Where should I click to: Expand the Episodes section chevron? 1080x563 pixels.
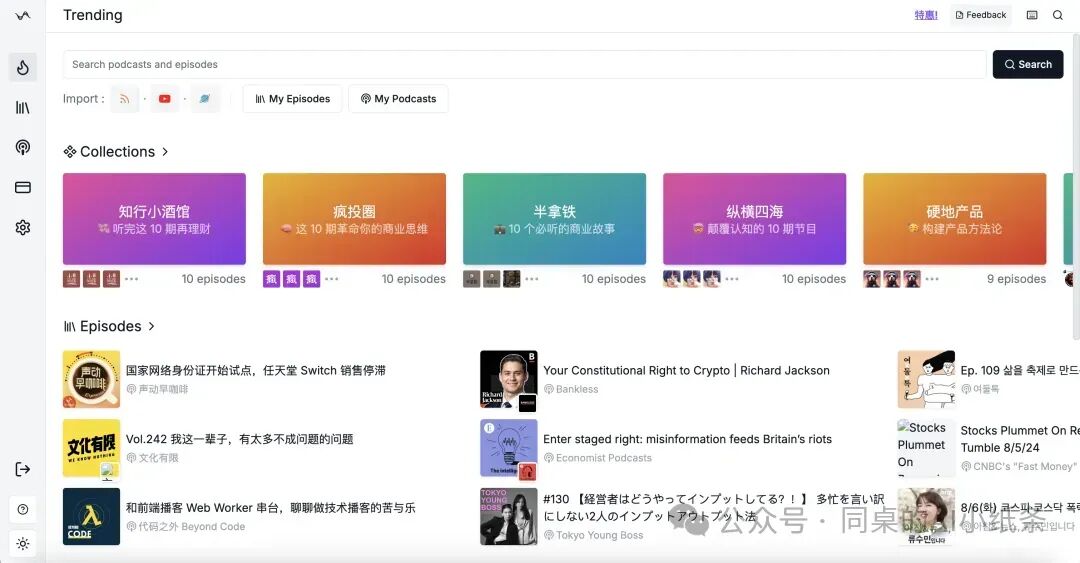tap(151, 326)
